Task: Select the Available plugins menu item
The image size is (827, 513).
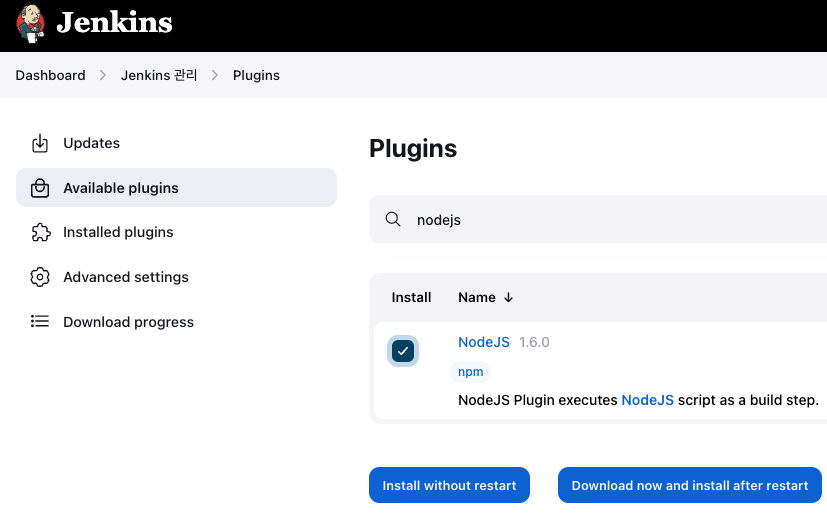Action: [176, 188]
